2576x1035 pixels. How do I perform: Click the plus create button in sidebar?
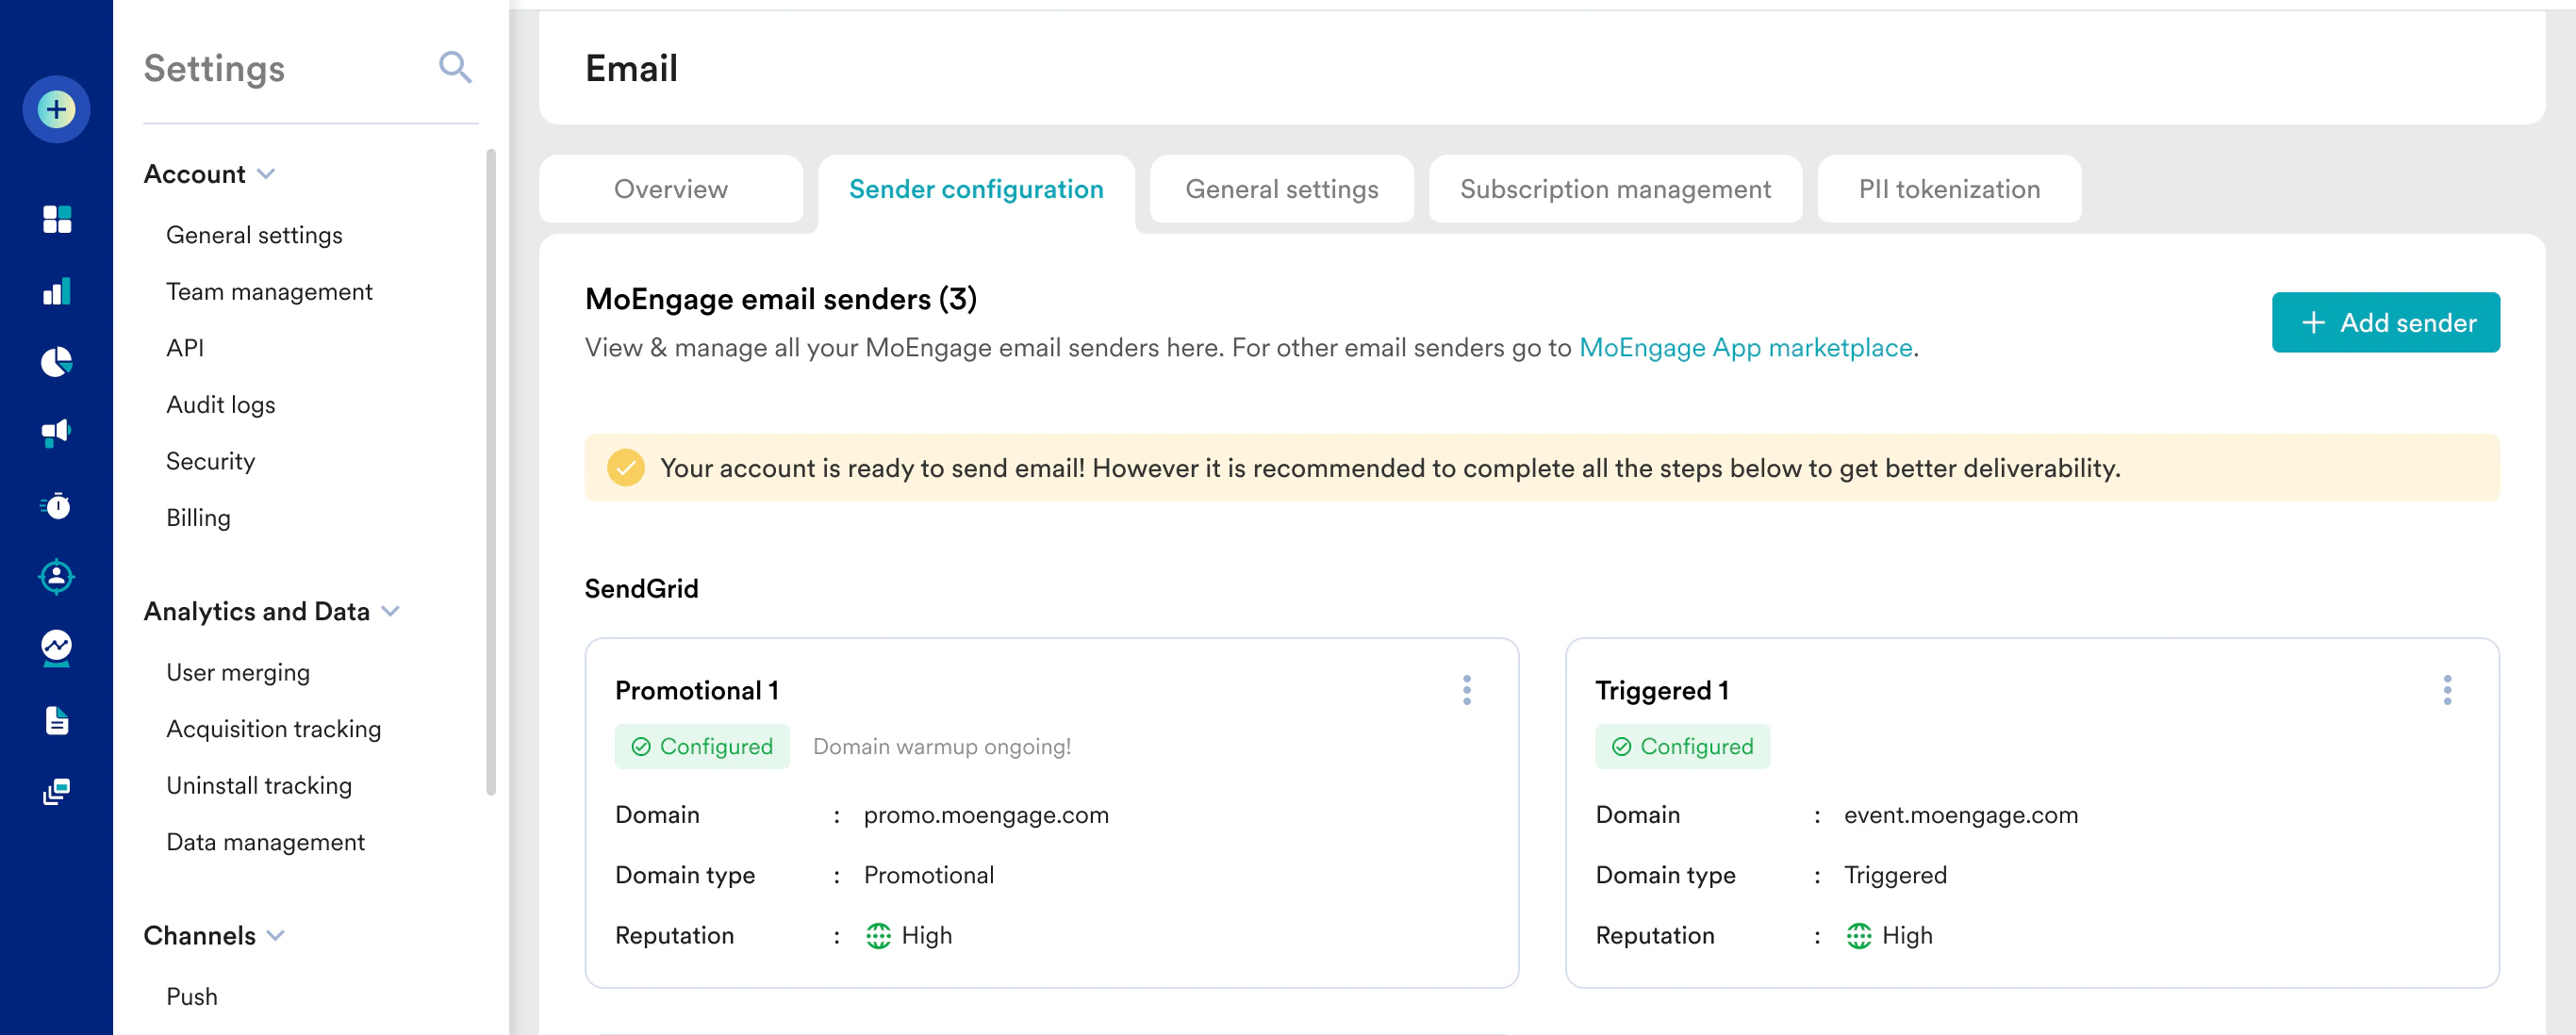pos(56,109)
